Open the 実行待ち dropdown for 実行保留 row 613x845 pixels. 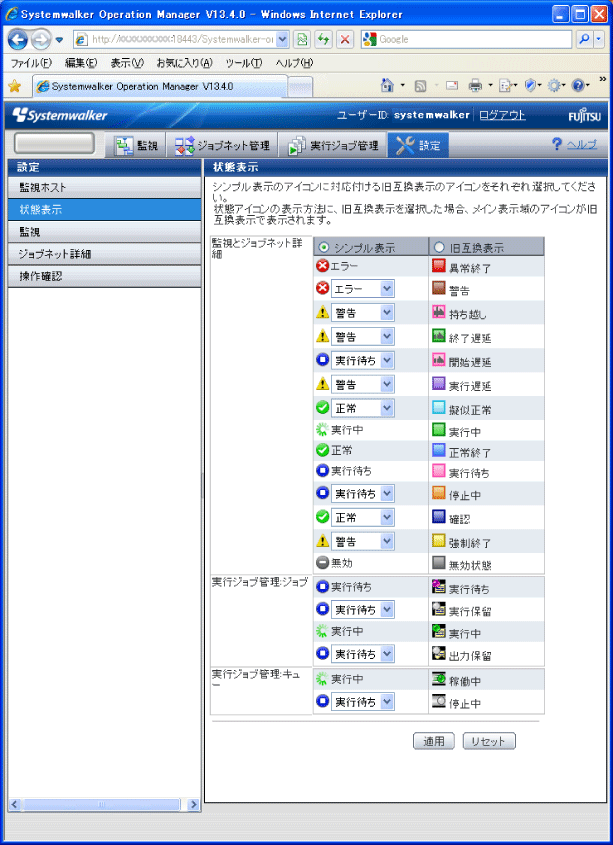(x=362, y=609)
